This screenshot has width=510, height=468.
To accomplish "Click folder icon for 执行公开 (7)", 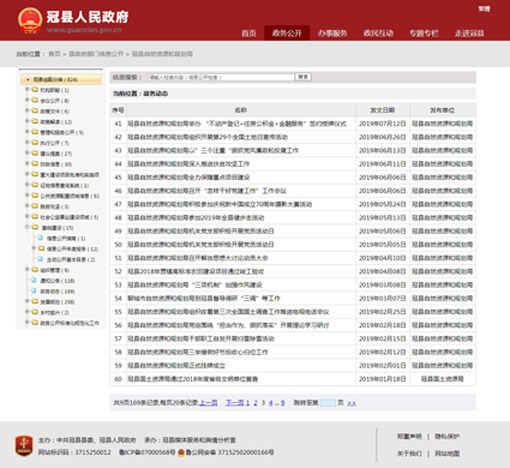I will point(35,143).
